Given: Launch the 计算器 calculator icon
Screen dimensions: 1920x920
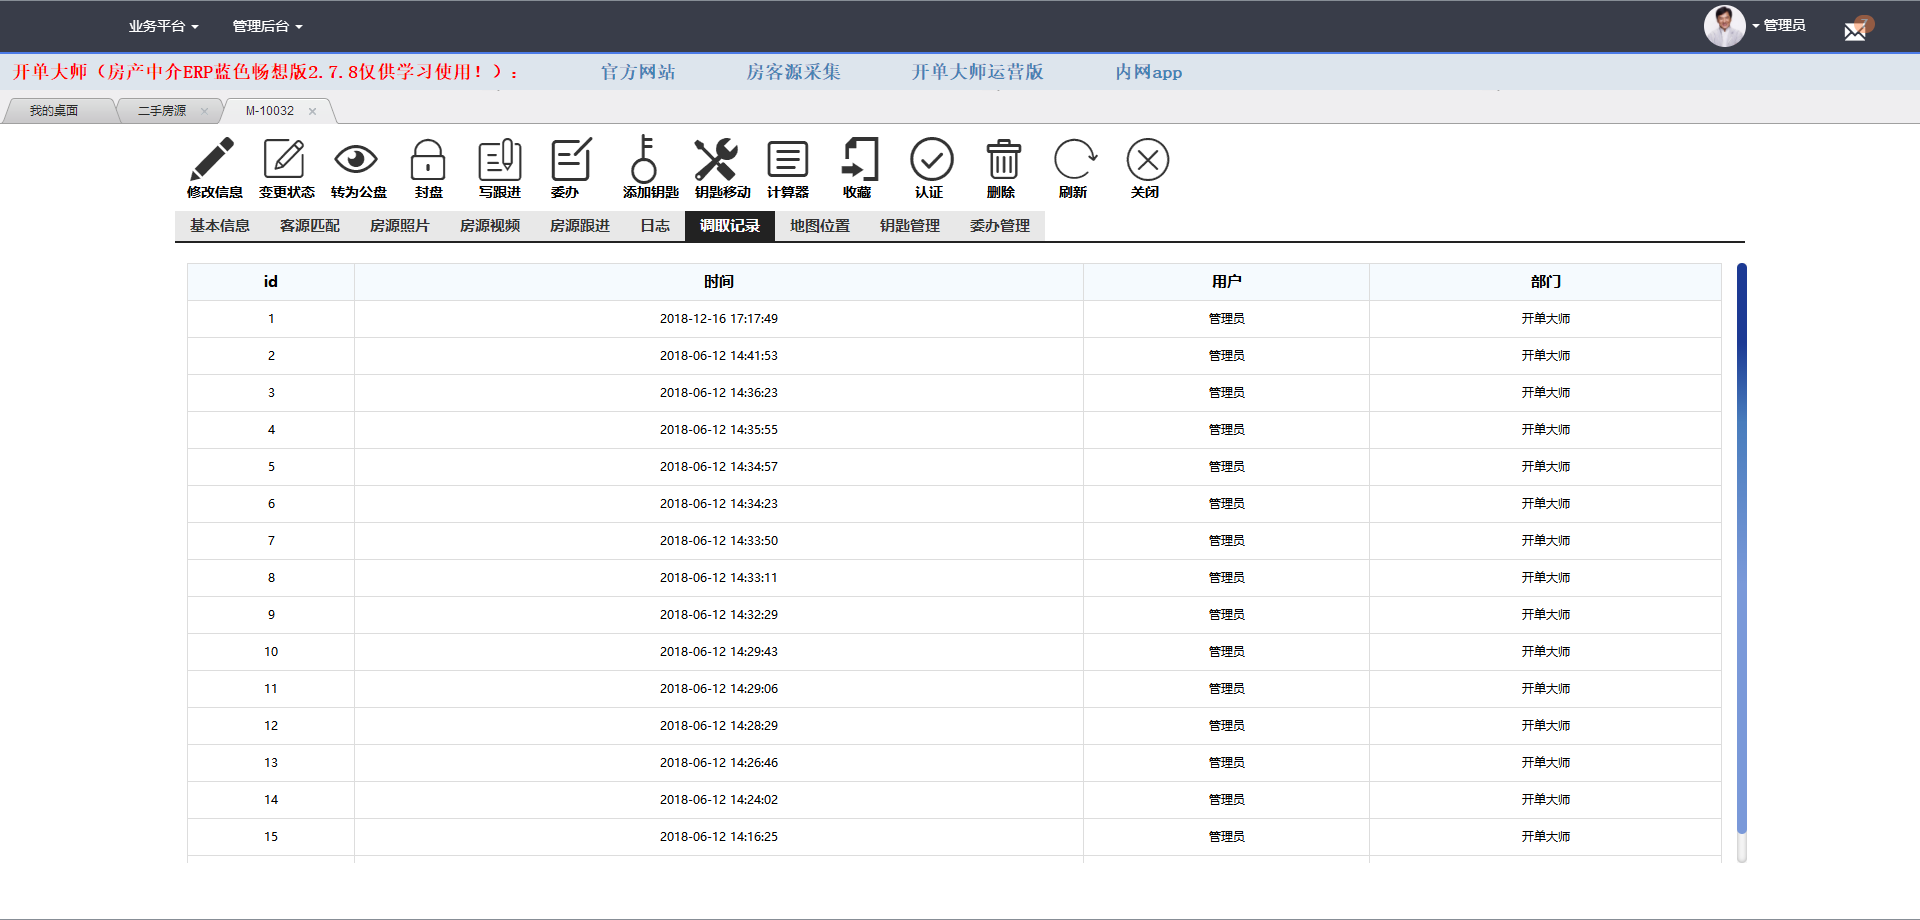Looking at the screenshot, I should [788, 159].
